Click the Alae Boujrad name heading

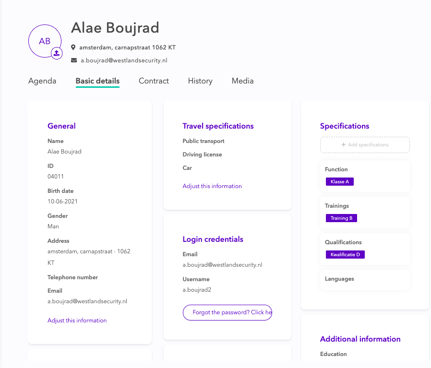pyautogui.click(x=115, y=28)
